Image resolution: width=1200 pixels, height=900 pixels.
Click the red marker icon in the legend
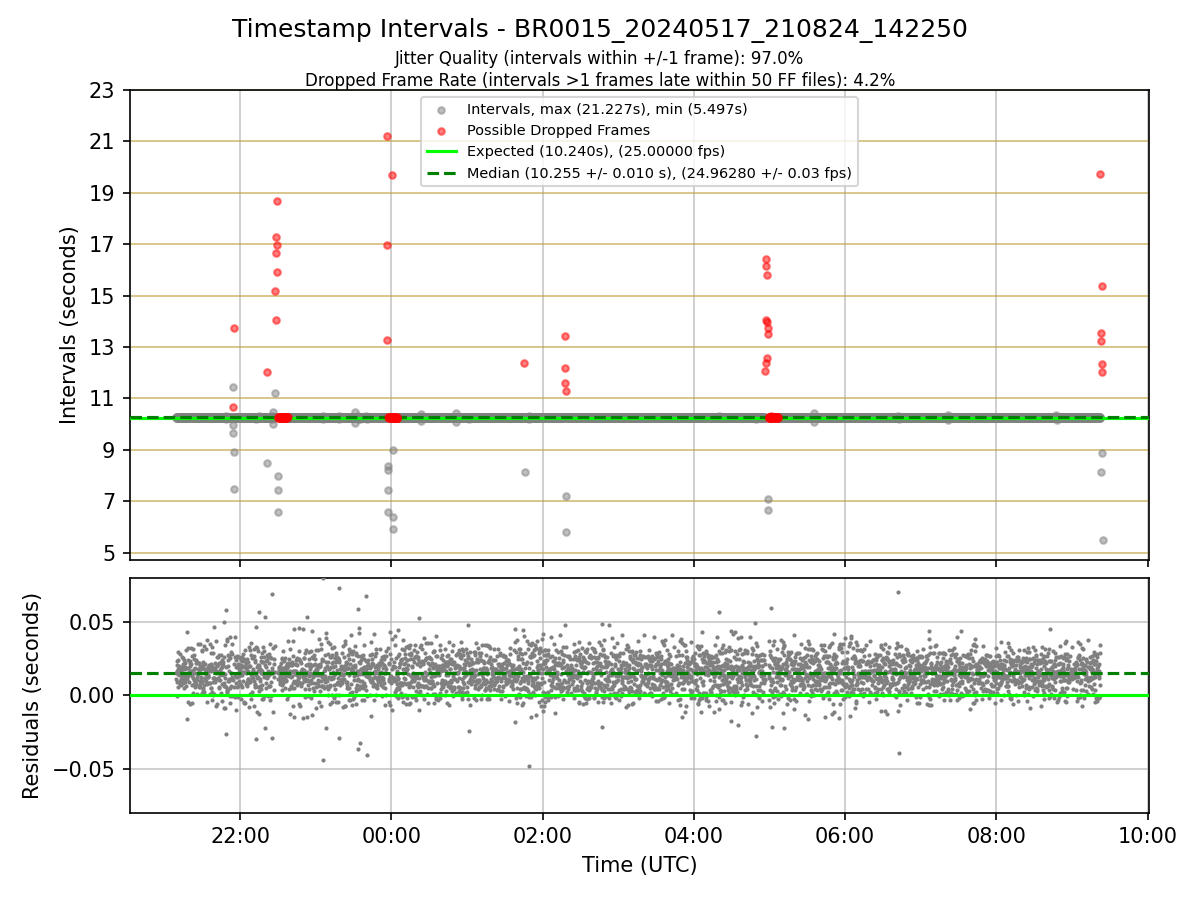(x=441, y=131)
